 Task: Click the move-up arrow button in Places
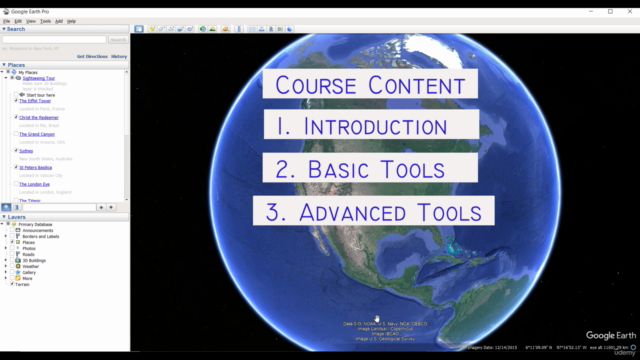click(x=101, y=207)
